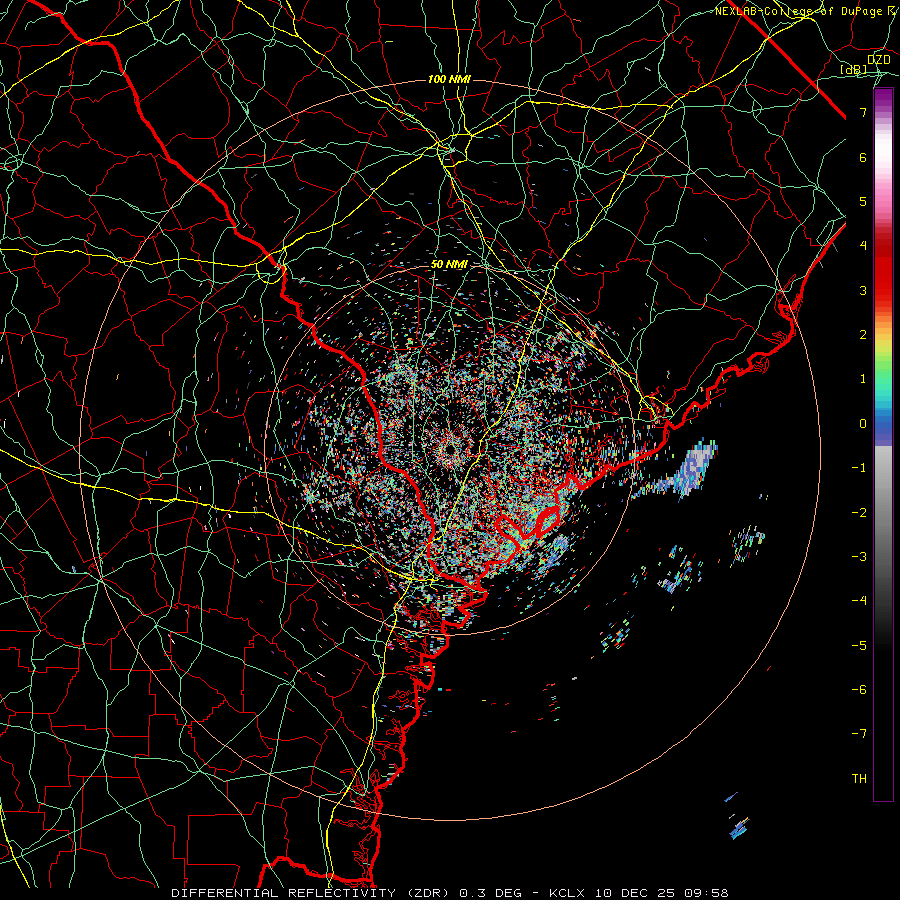Screen dimensions: 900x900
Task: Click the "100 NMI" range ring label
Action: coord(449,79)
